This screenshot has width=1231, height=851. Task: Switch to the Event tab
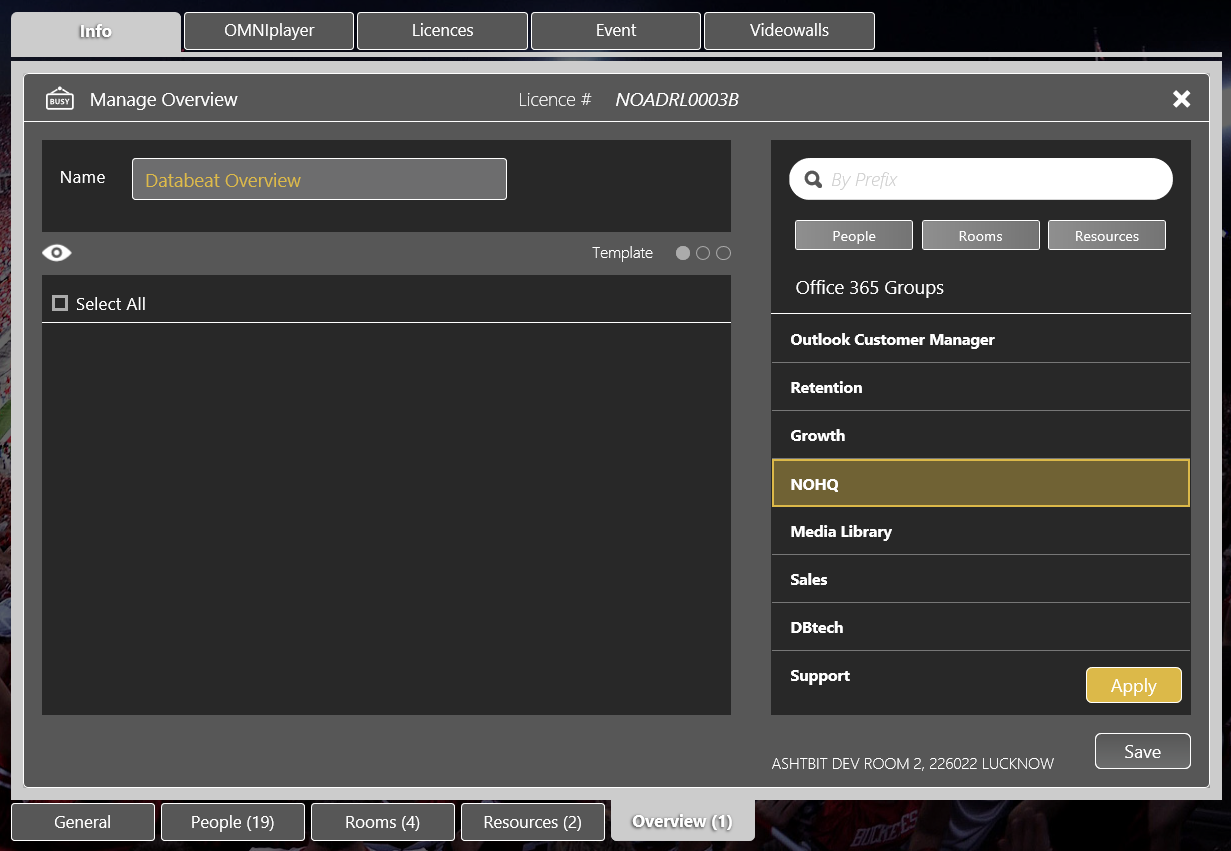(616, 31)
